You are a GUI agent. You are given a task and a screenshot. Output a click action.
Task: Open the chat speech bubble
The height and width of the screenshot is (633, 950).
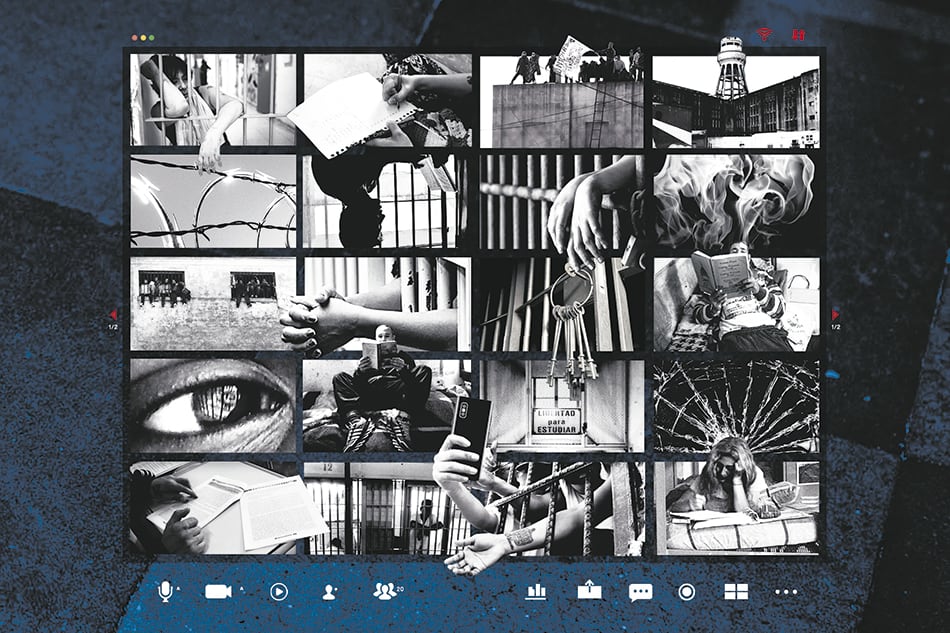click(640, 591)
